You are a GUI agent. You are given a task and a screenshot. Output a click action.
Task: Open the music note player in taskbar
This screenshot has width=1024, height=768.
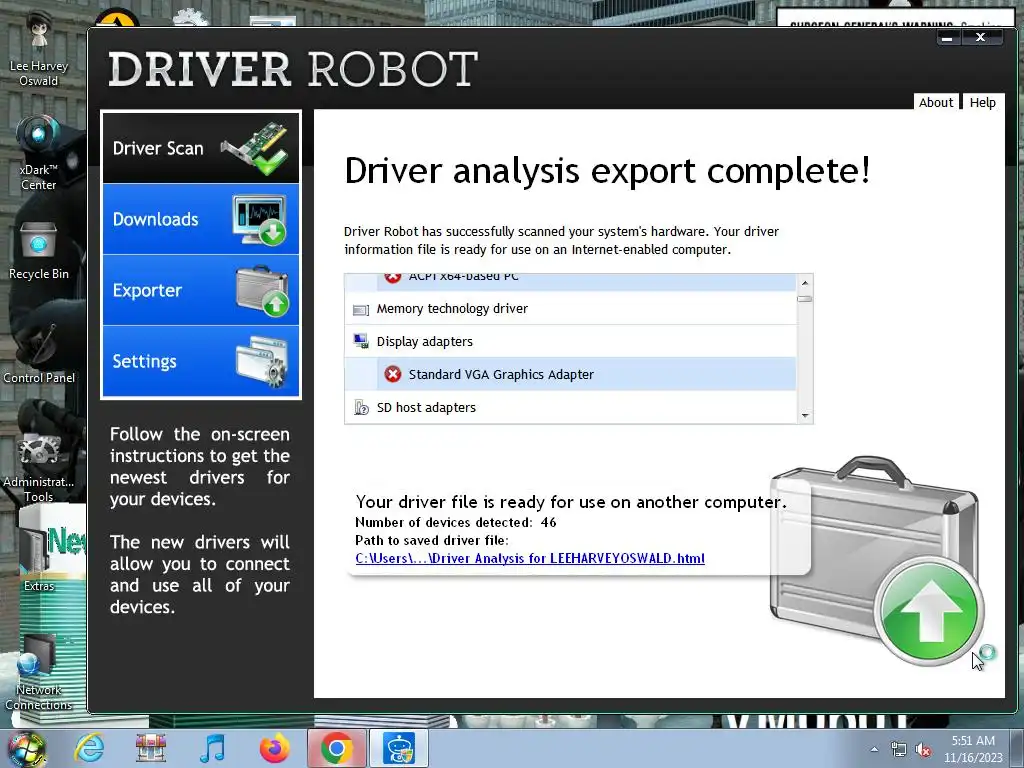click(212, 748)
